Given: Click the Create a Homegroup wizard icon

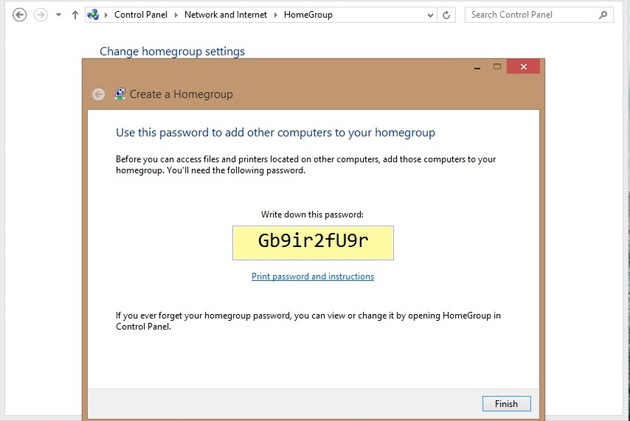Looking at the screenshot, I should (x=119, y=94).
